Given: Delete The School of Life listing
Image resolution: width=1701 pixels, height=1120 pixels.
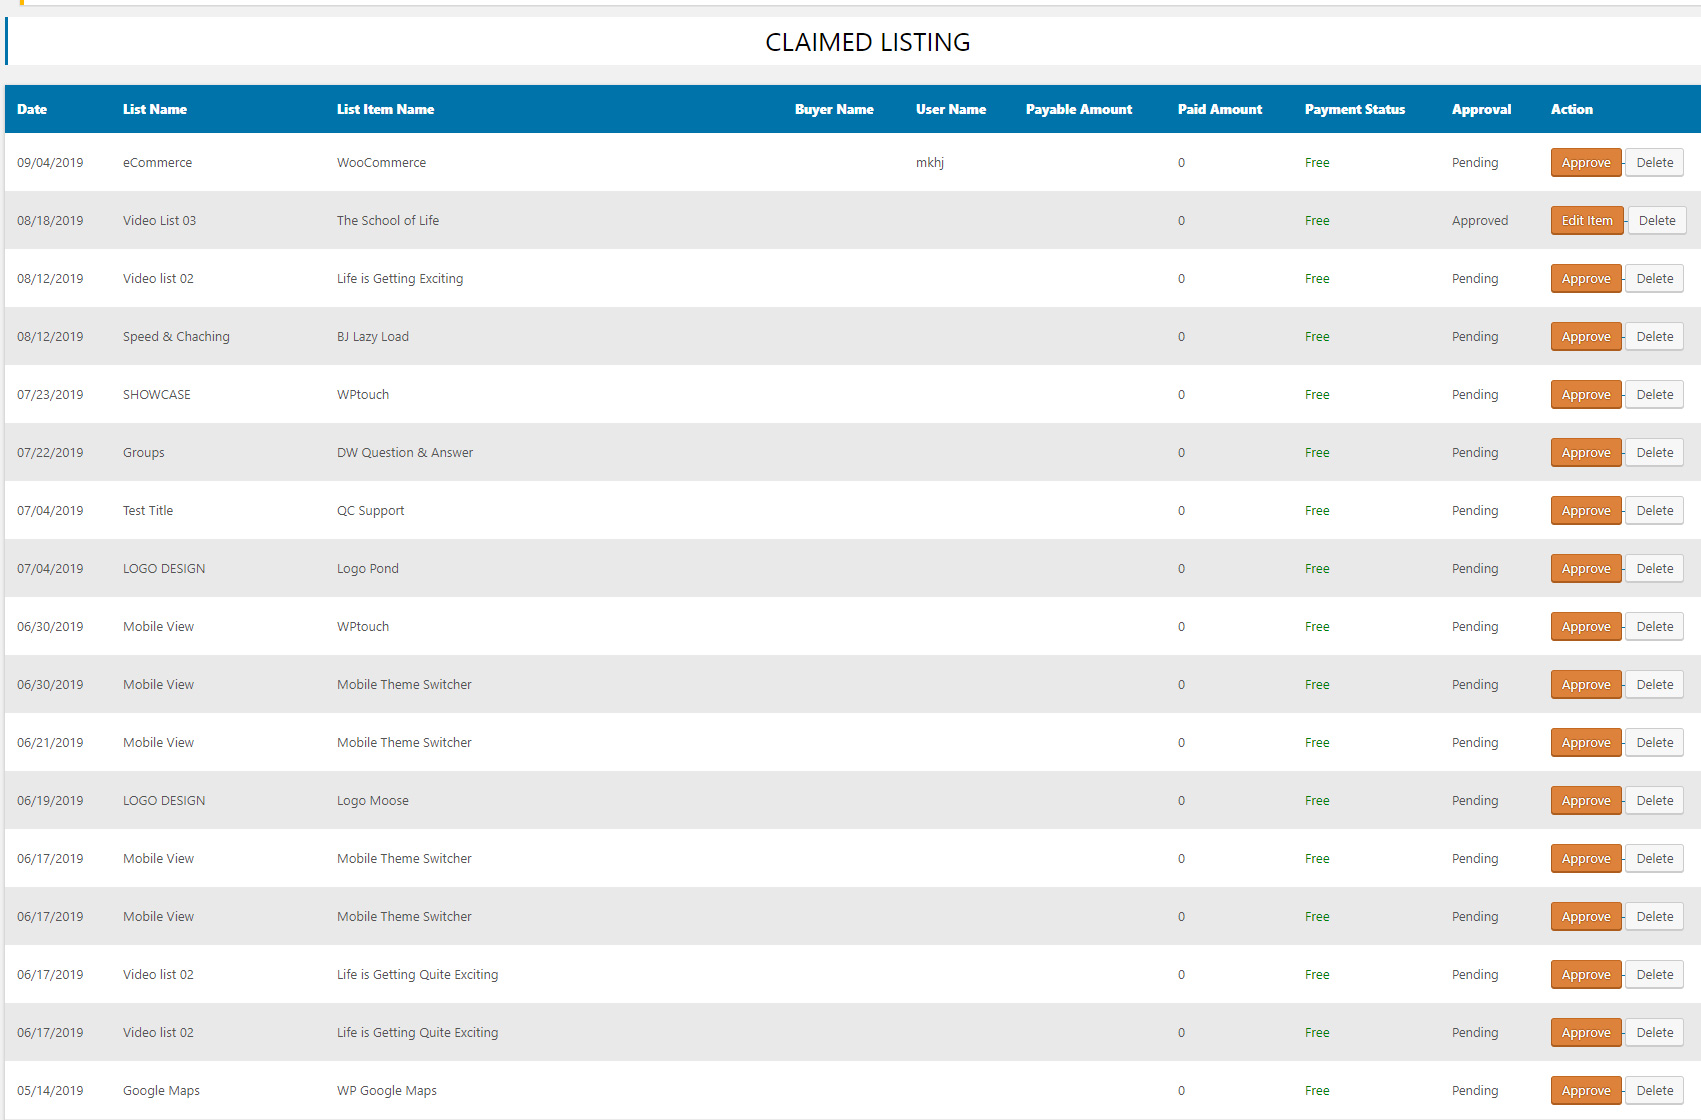Looking at the screenshot, I should coord(1656,221).
